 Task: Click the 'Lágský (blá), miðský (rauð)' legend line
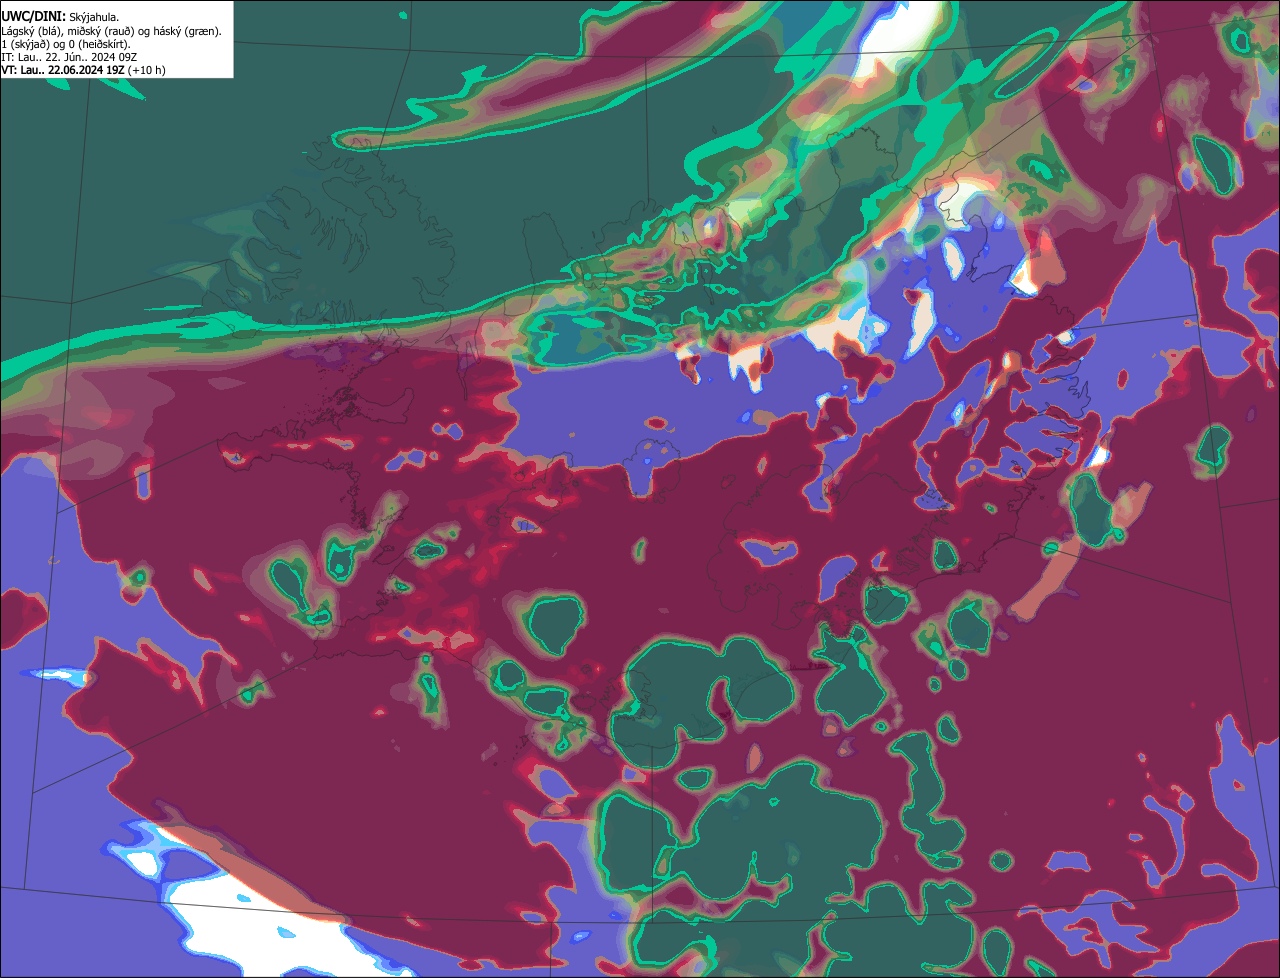pos(111,31)
